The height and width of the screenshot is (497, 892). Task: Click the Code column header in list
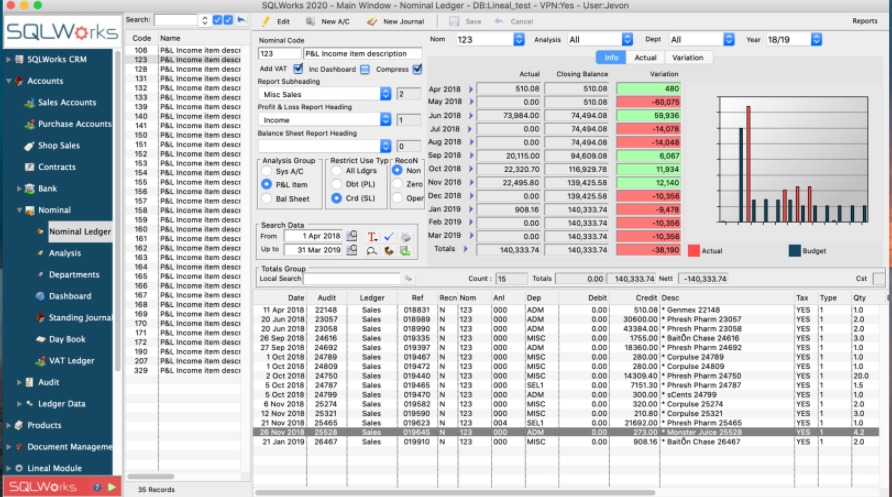click(142, 38)
